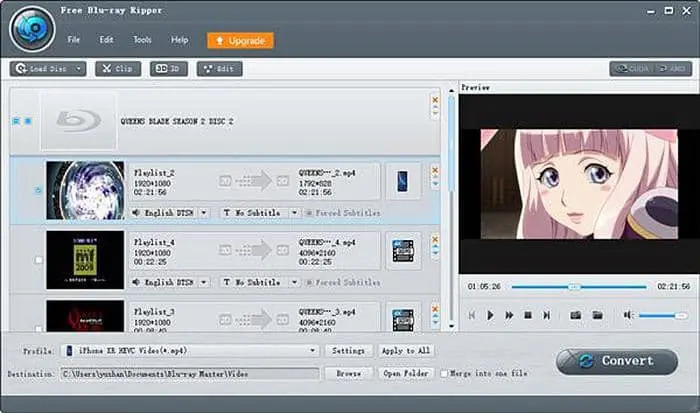The image size is (700, 413).
Task: Toggle the Playlist_4 checkbox
Action: (39, 260)
